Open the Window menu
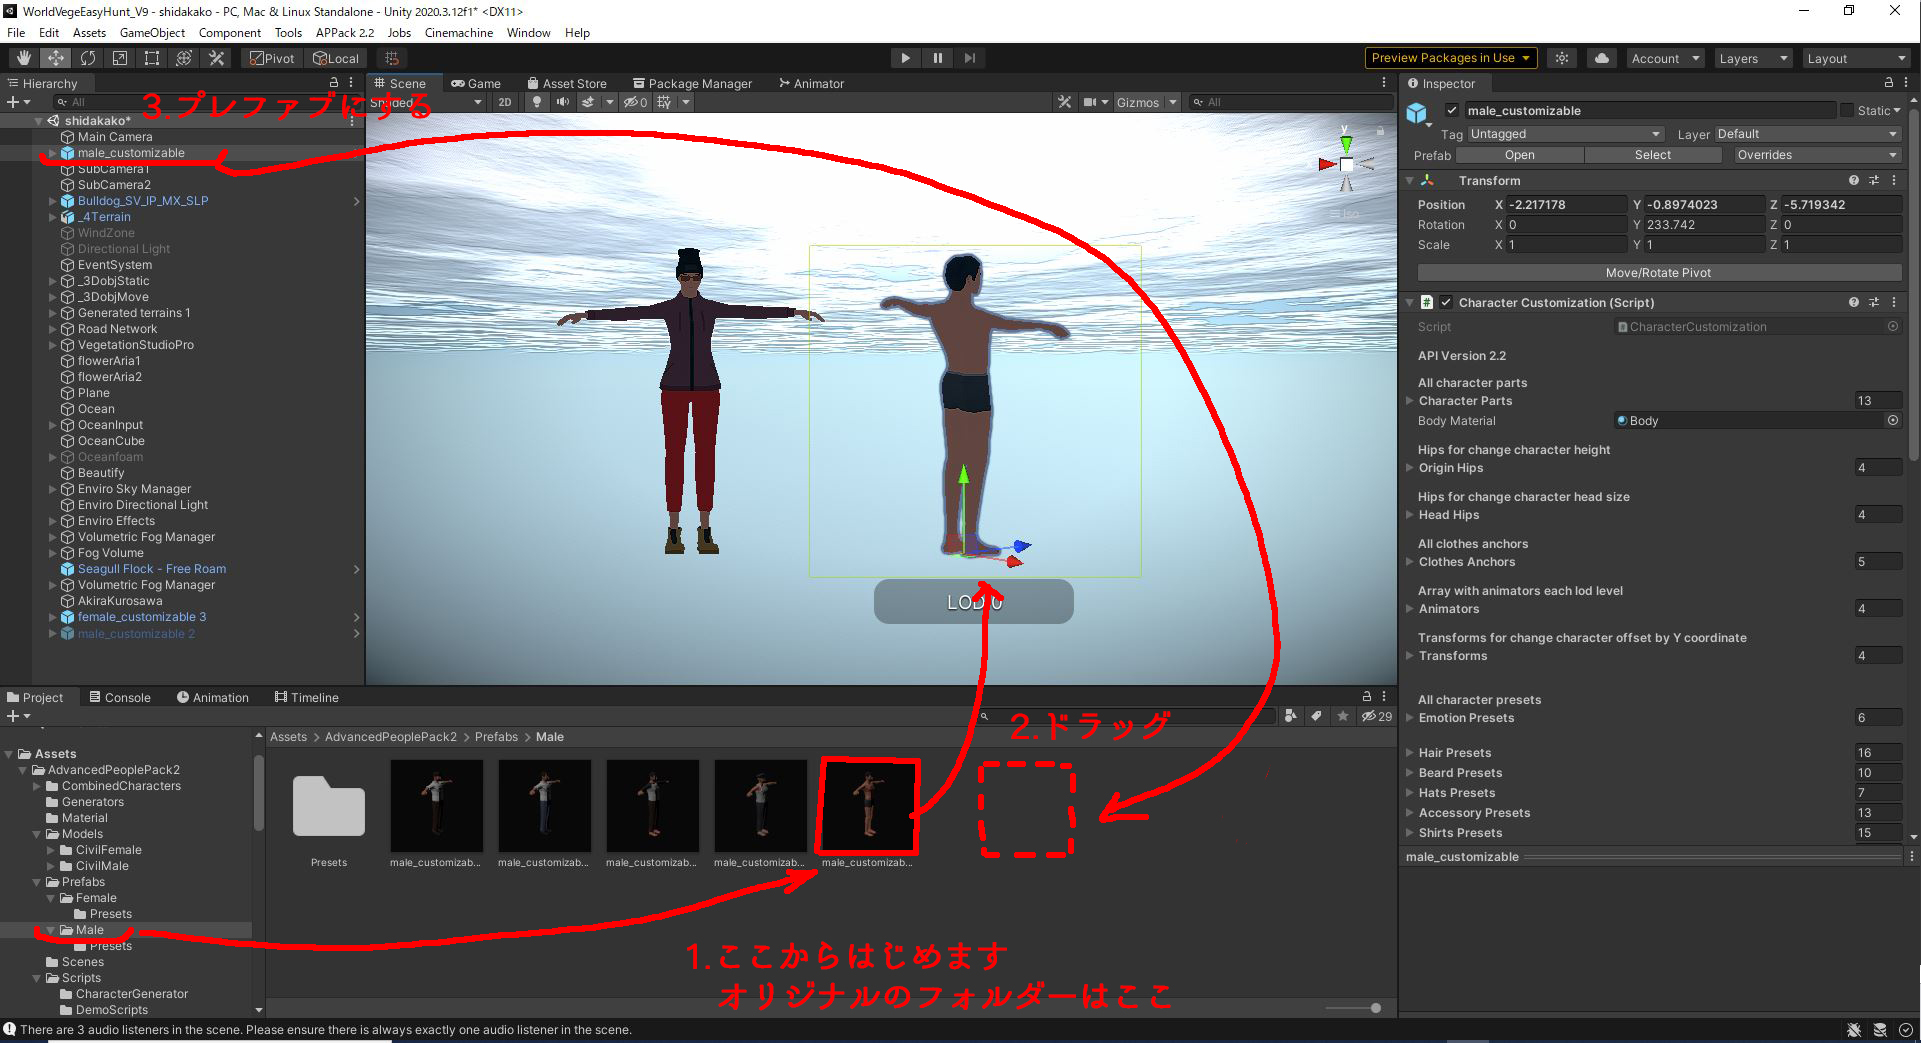The width and height of the screenshot is (1921, 1043). coord(528,32)
